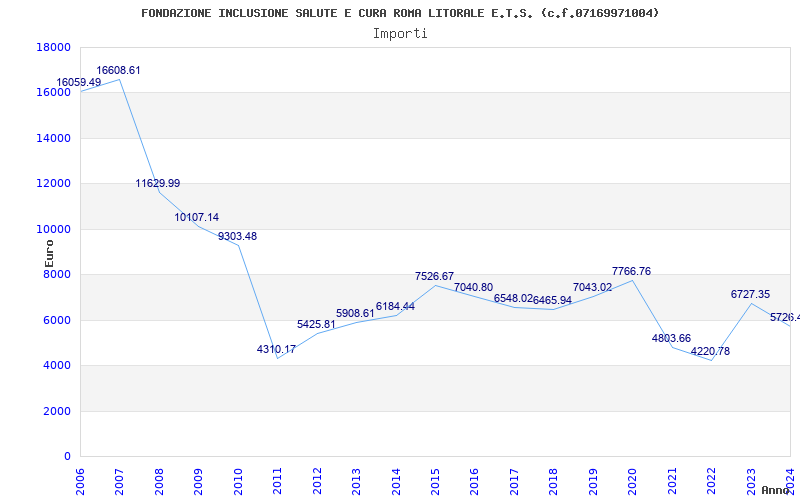Select data label 7040.80
800x500 pixels.
point(473,287)
